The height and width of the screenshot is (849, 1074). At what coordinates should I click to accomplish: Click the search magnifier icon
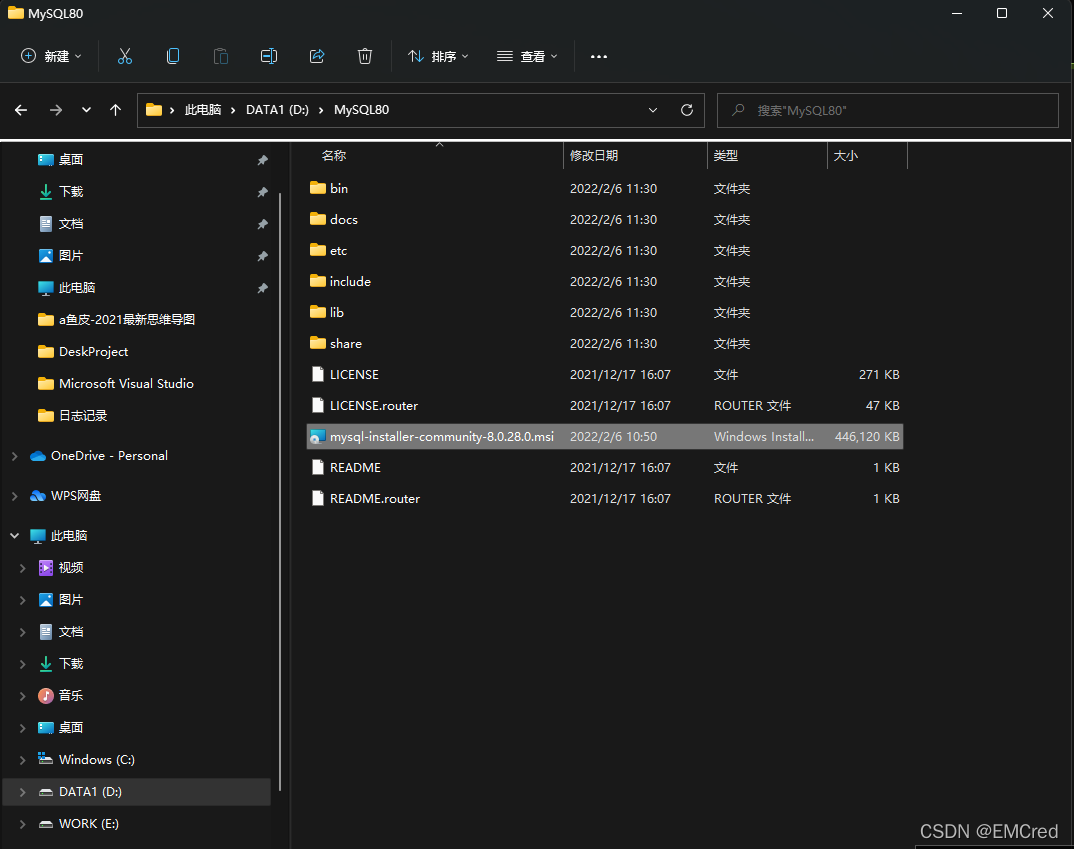click(738, 110)
